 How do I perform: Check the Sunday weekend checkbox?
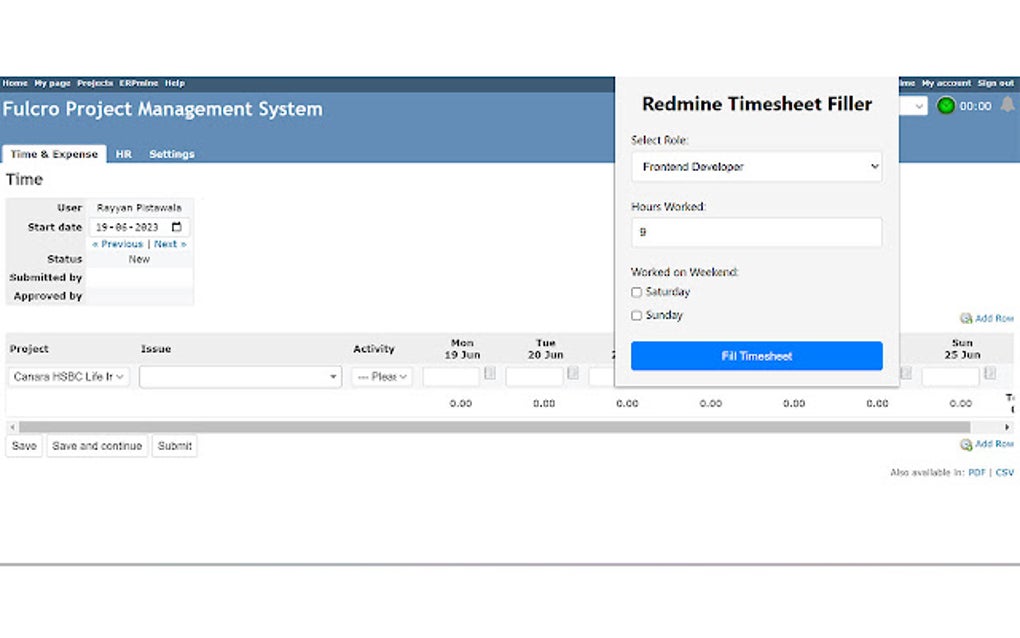pos(637,315)
